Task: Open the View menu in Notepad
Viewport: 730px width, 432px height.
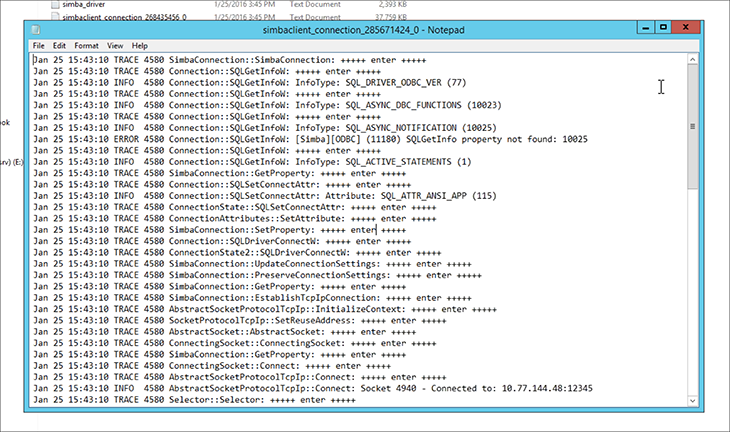Action: (115, 46)
